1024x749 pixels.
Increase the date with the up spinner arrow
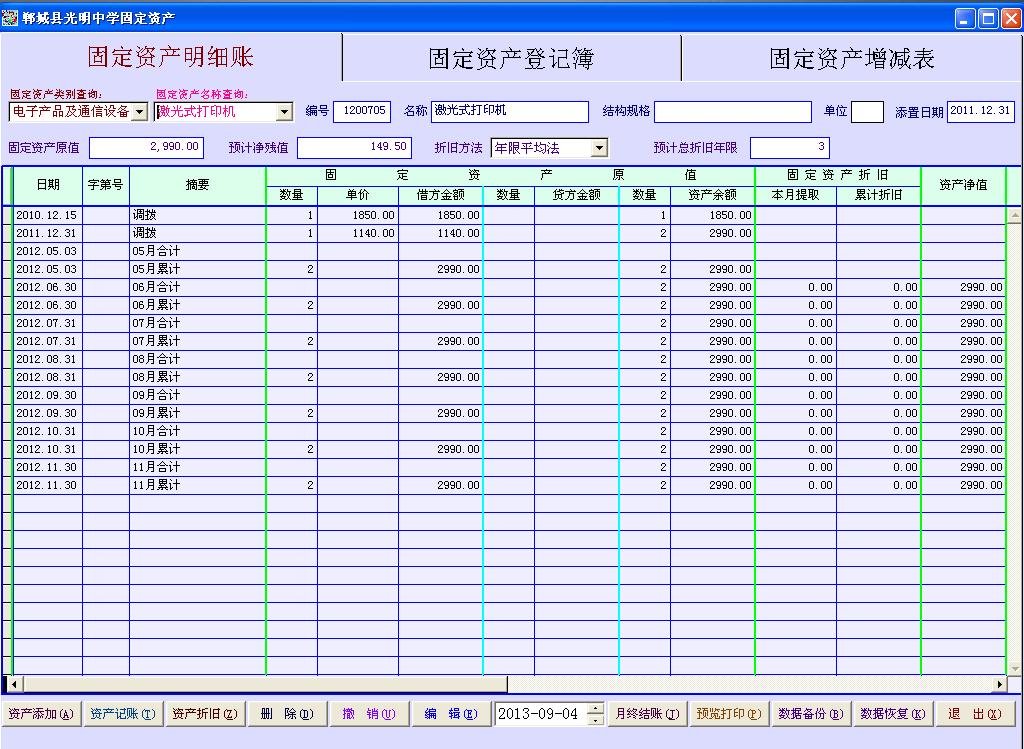coord(596,709)
